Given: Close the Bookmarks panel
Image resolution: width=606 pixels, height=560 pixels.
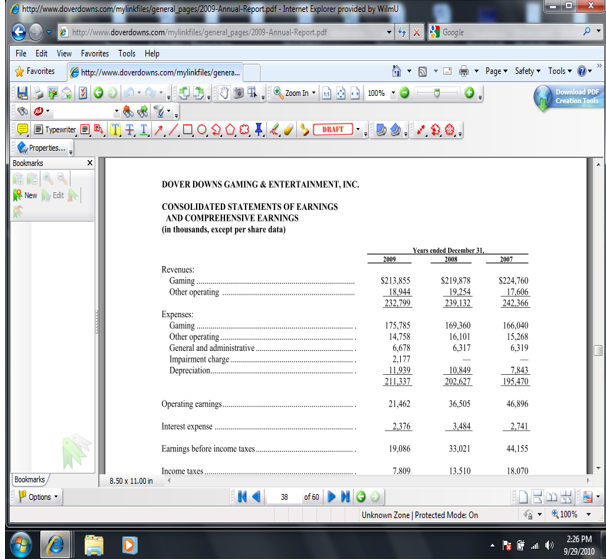Looking at the screenshot, I should coord(90,162).
